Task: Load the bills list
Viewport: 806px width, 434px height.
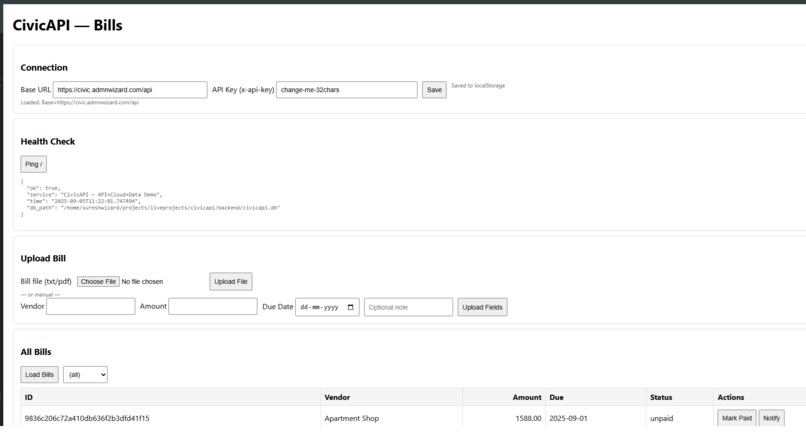Action: click(40, 374)
